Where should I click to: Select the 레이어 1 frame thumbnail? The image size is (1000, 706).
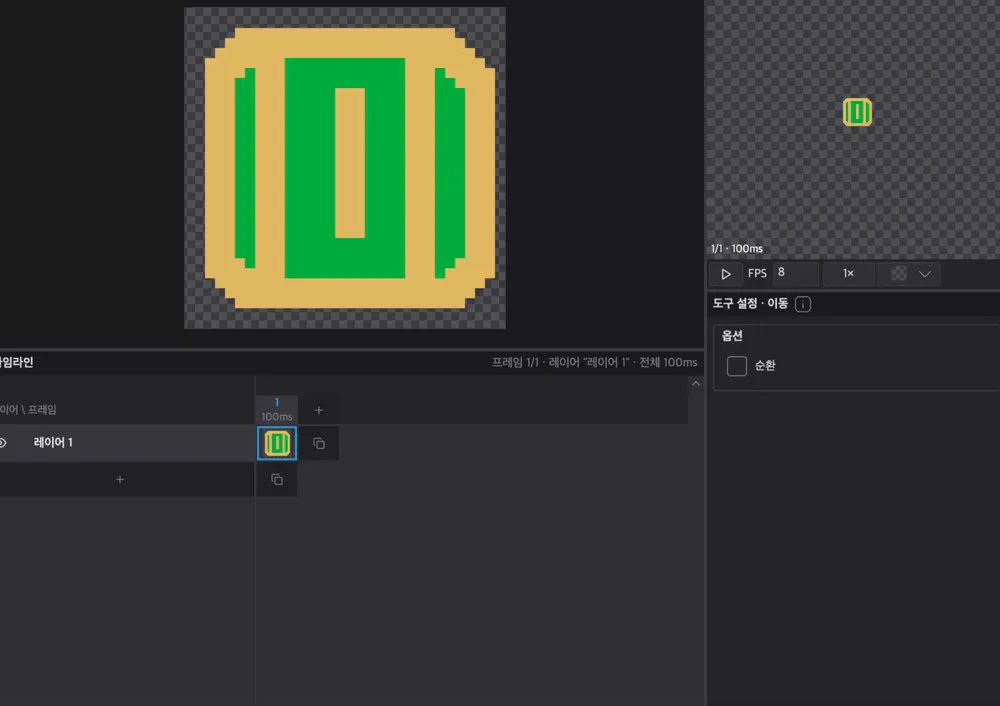[x=277, y=443]
